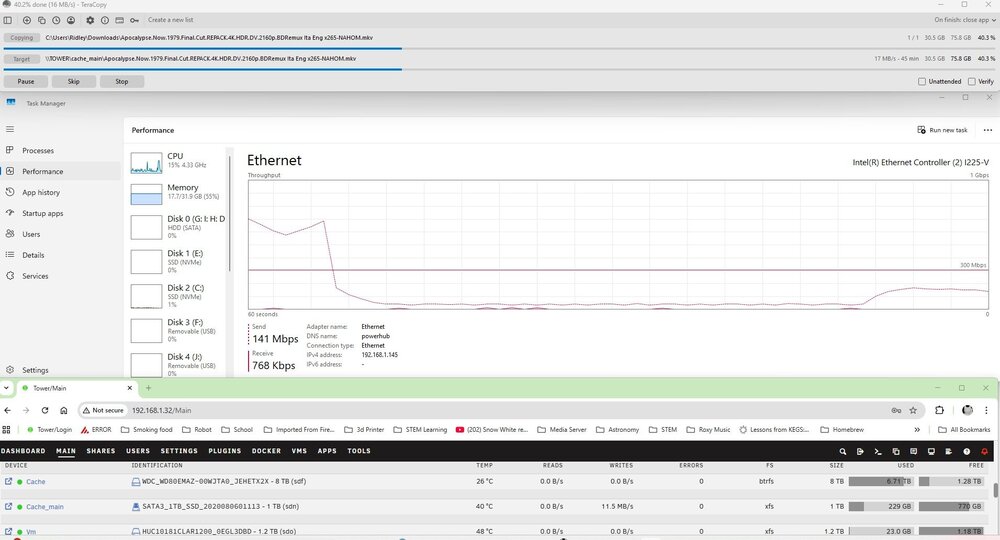Toggle Task Manager hamburger navigation menu

click(10, 129)
